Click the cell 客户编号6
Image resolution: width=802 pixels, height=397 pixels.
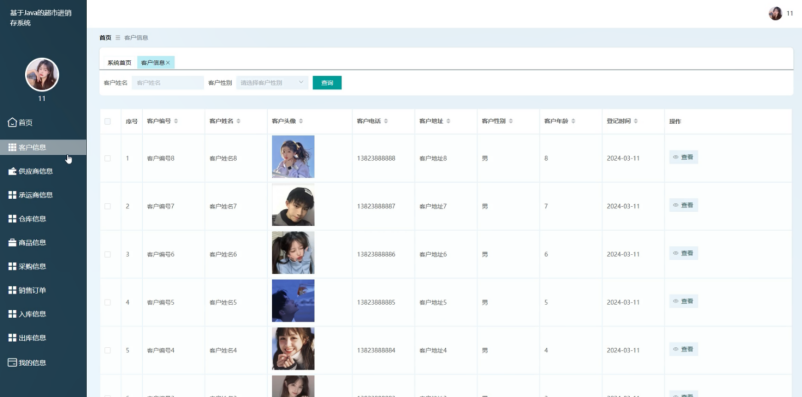[x=161, y=254]
